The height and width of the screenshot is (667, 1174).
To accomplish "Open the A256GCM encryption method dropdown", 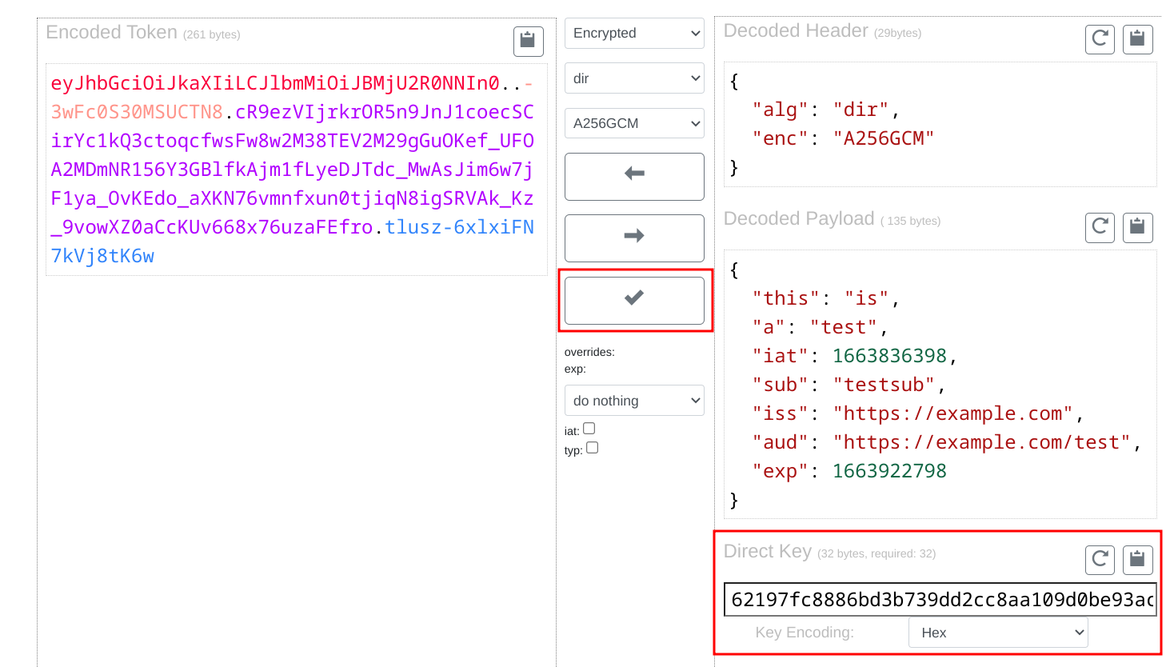I will [634, 123].
